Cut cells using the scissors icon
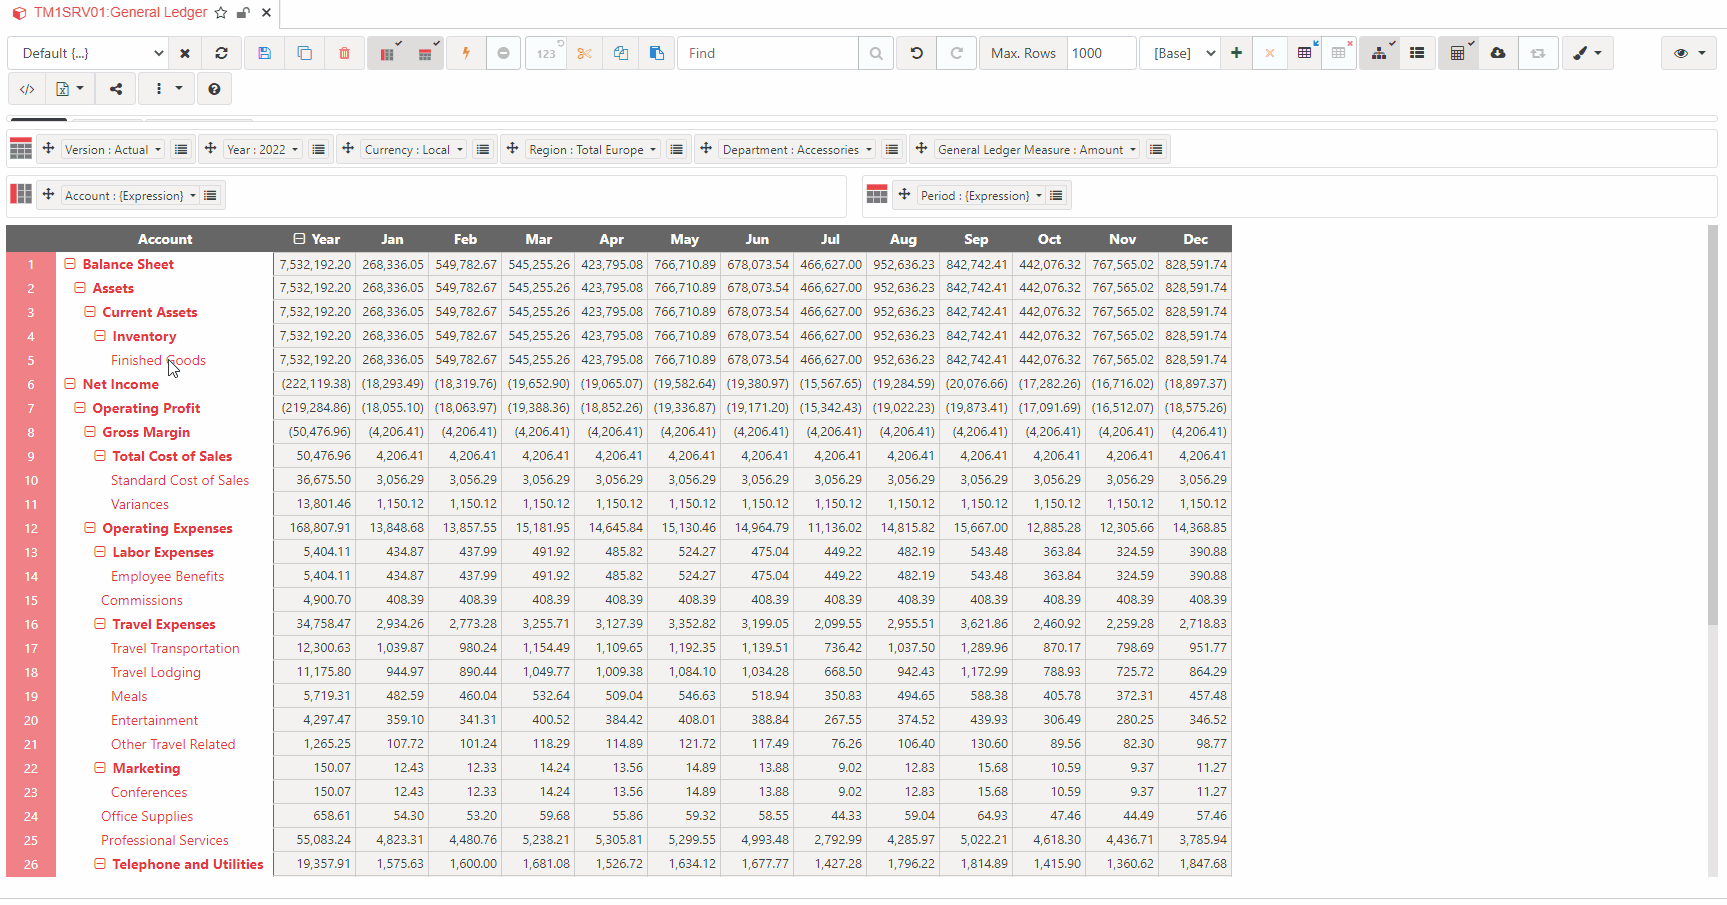Screen dimensions: 1727x905 pos(585,52)
